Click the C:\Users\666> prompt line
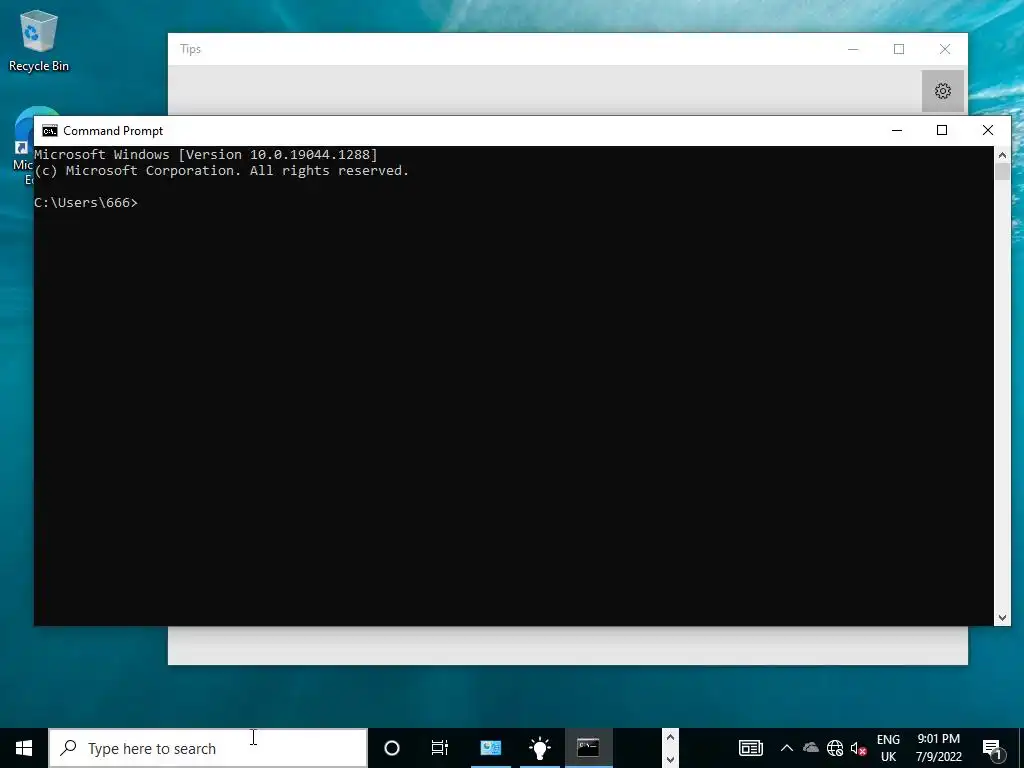 tap(86, 202)
